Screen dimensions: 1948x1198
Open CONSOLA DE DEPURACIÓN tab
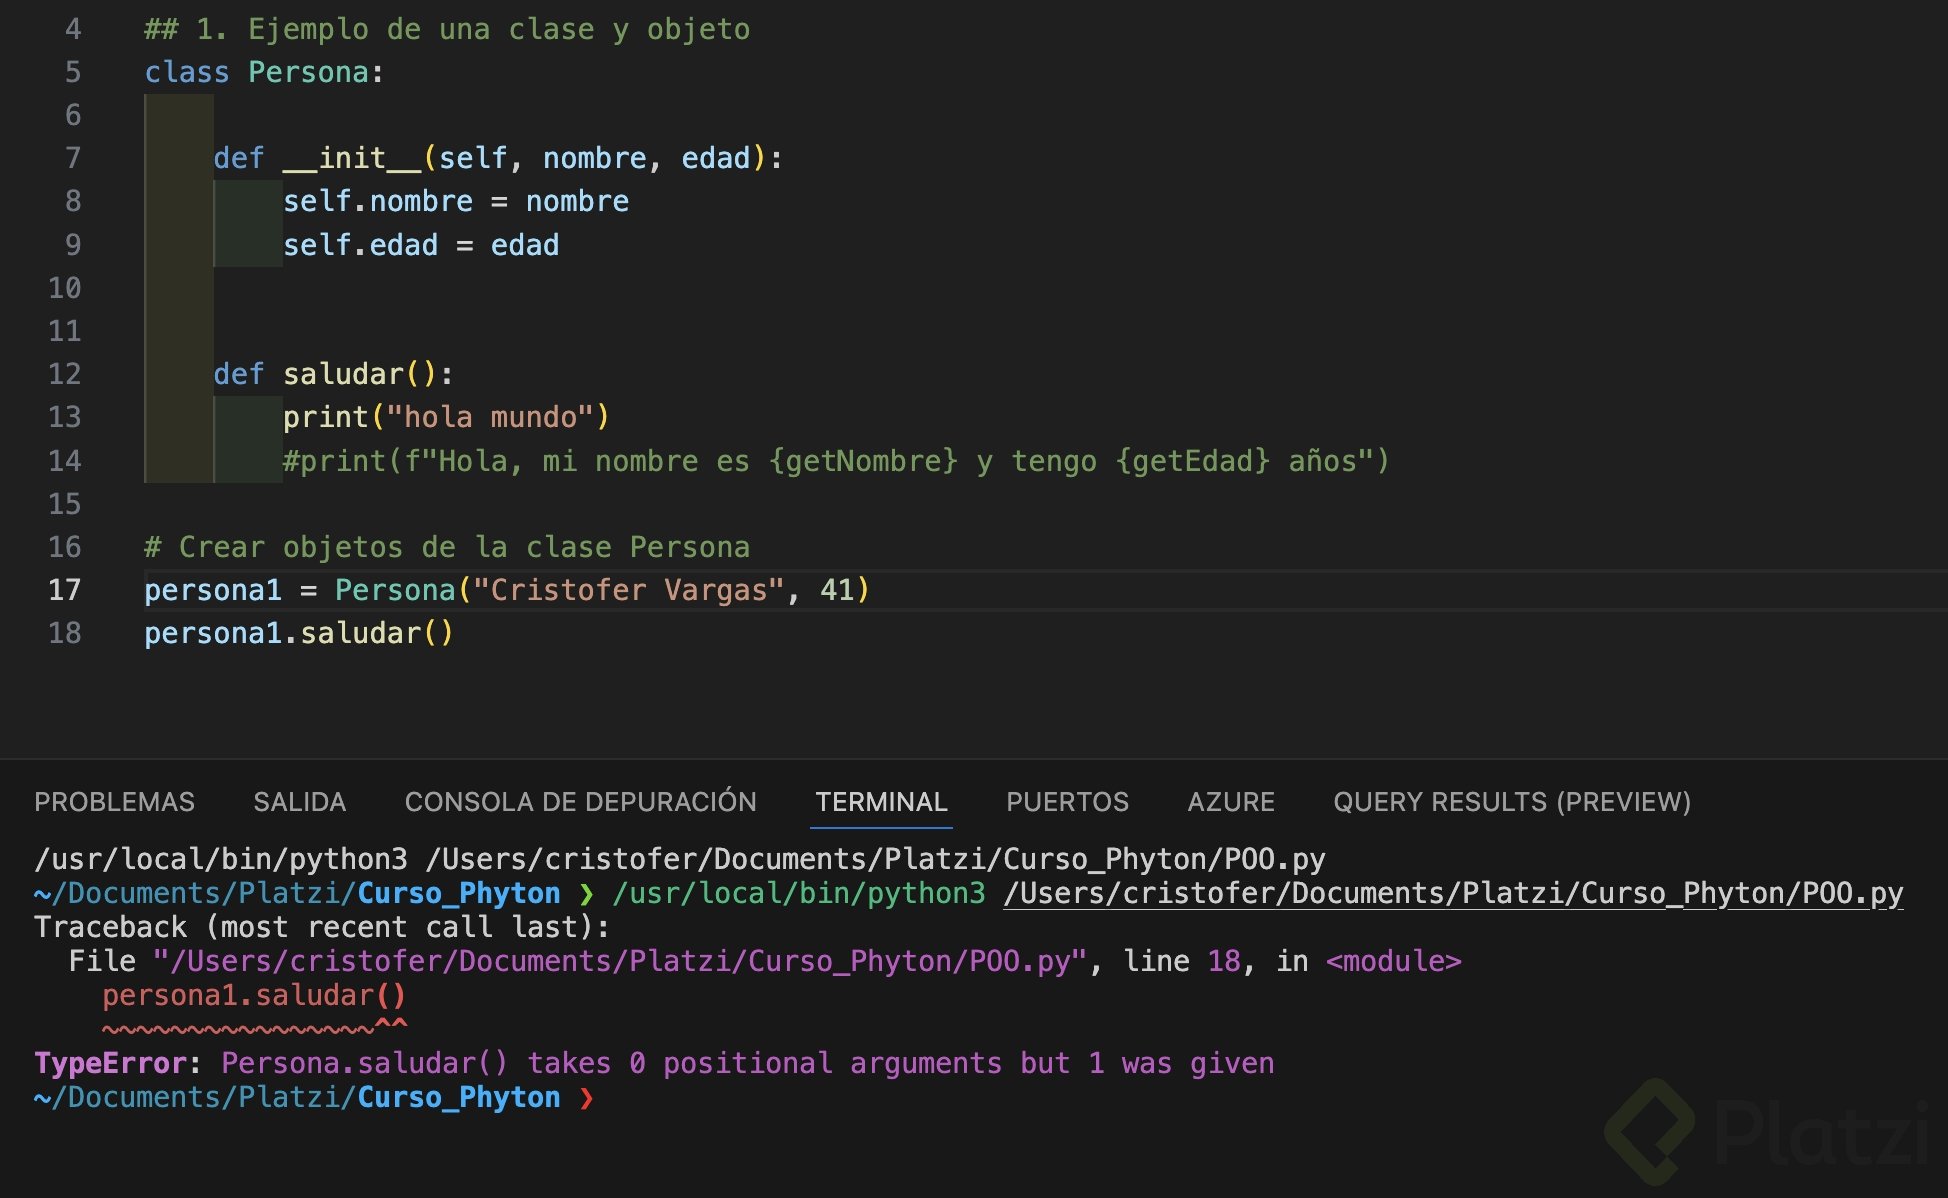point(580,802)
